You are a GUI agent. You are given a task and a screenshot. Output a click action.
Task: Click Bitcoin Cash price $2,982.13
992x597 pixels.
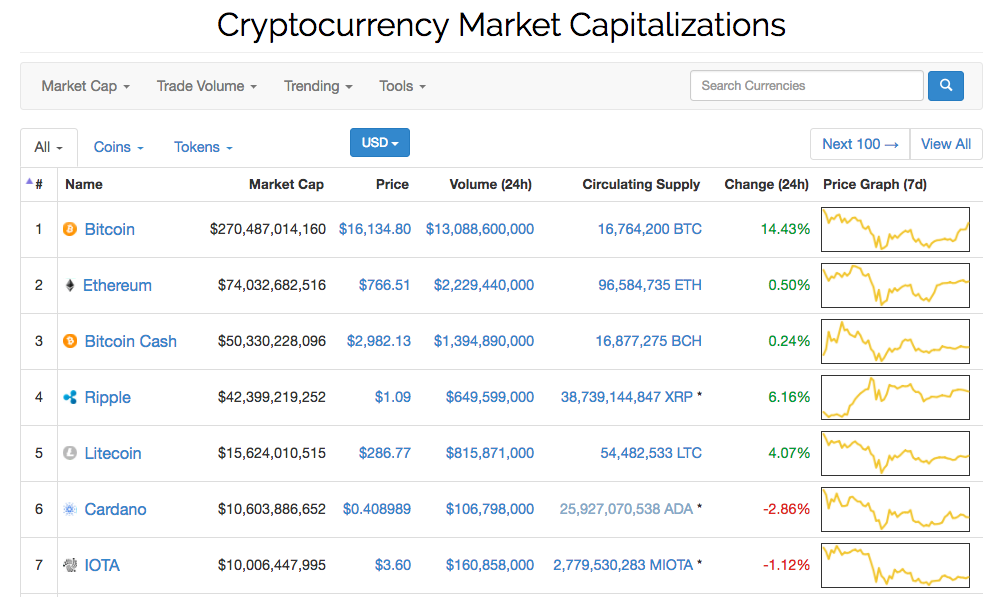(x=378, y=341)
